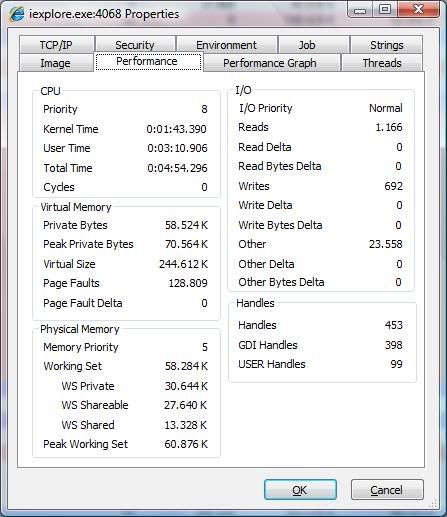Click Handles count value 453
This screenshot has width=447, height=517.
(394, 325)
